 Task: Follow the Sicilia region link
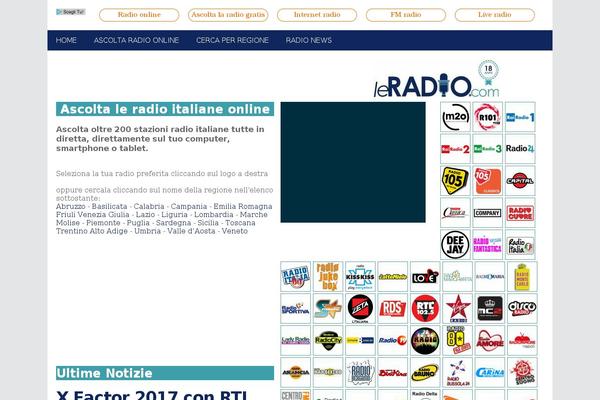click(x=208, y=223)
